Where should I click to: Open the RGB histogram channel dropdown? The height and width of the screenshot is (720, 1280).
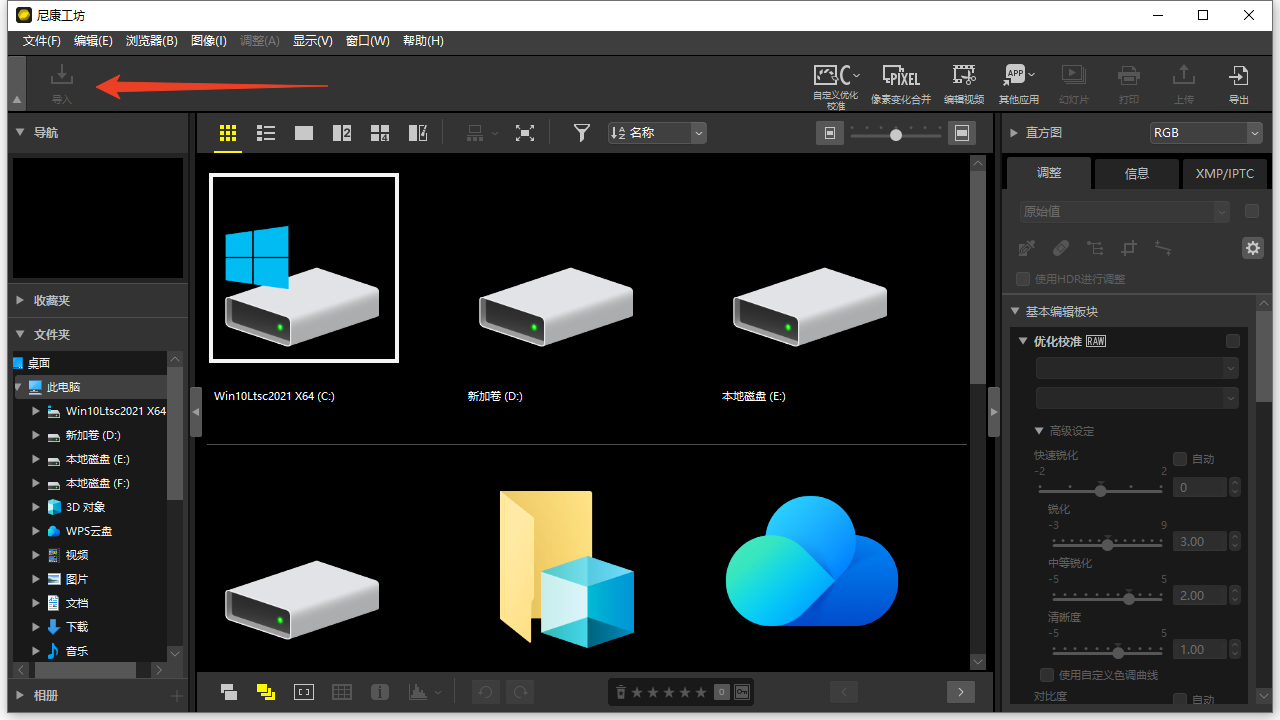point(1206,133)
